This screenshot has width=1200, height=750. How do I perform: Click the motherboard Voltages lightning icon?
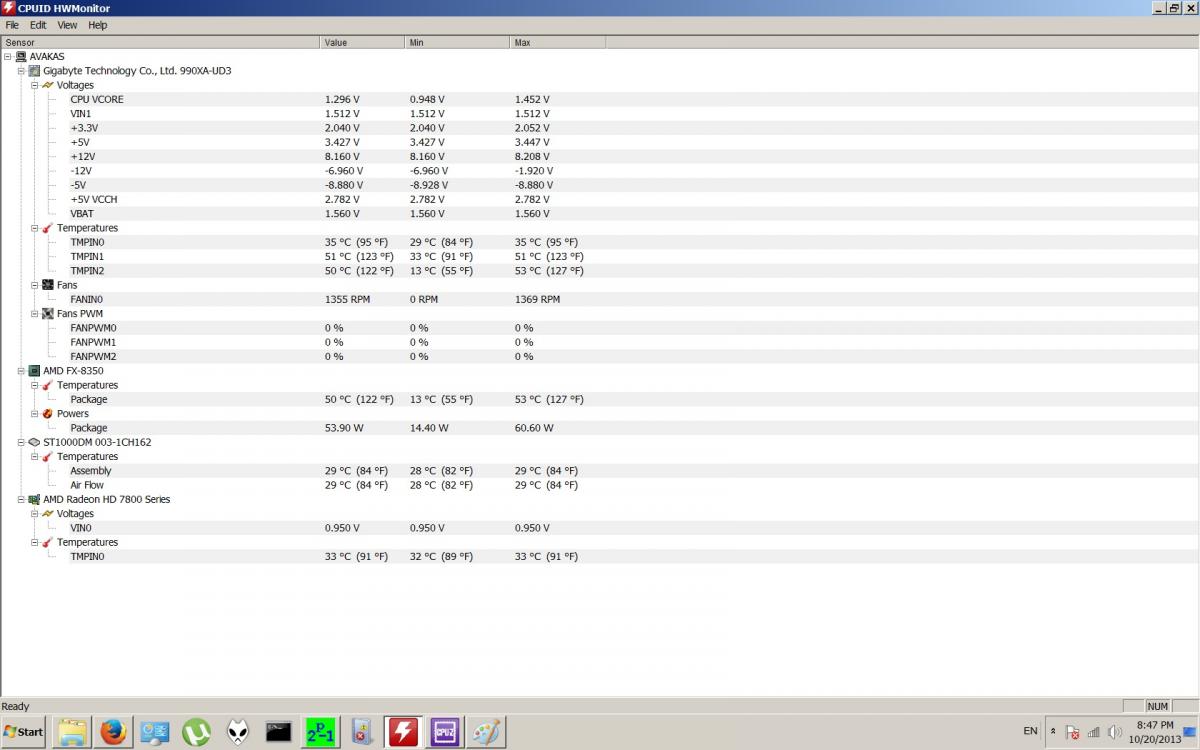[47, 85]
